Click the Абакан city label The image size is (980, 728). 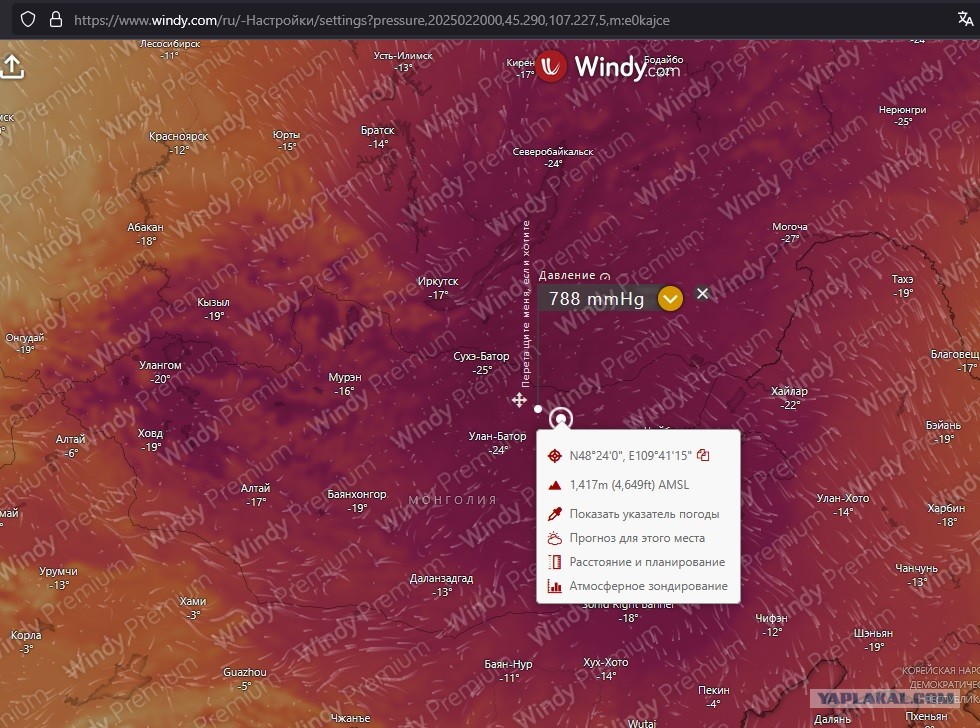pyautogui.click(x=146, y=227)
